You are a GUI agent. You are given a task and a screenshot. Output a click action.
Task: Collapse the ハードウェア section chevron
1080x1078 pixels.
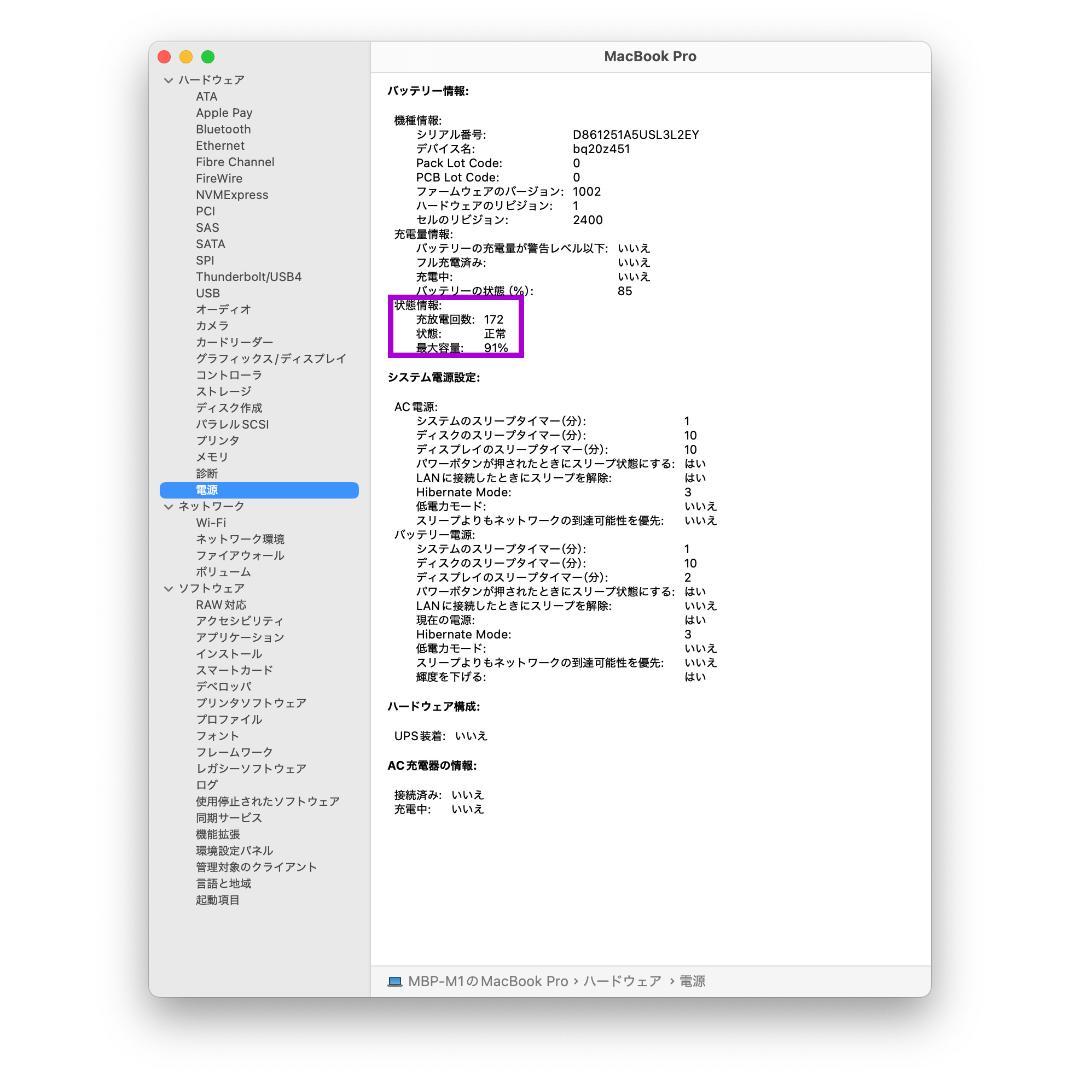168,80
